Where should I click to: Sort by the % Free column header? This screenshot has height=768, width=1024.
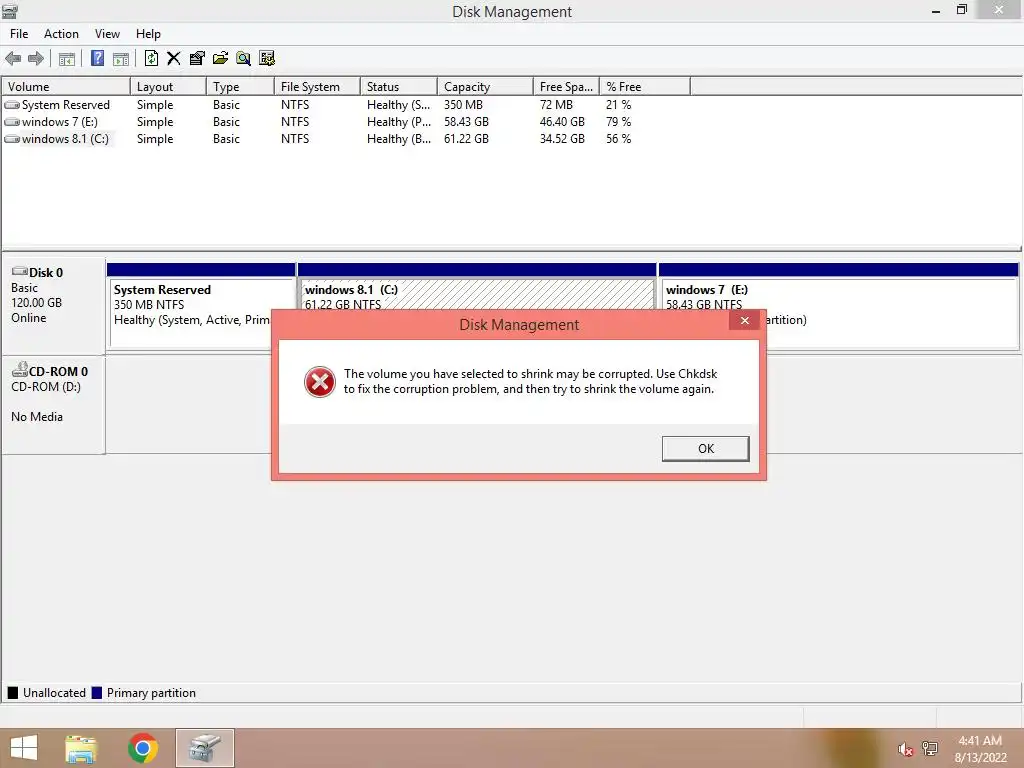(x=645, y=87)
